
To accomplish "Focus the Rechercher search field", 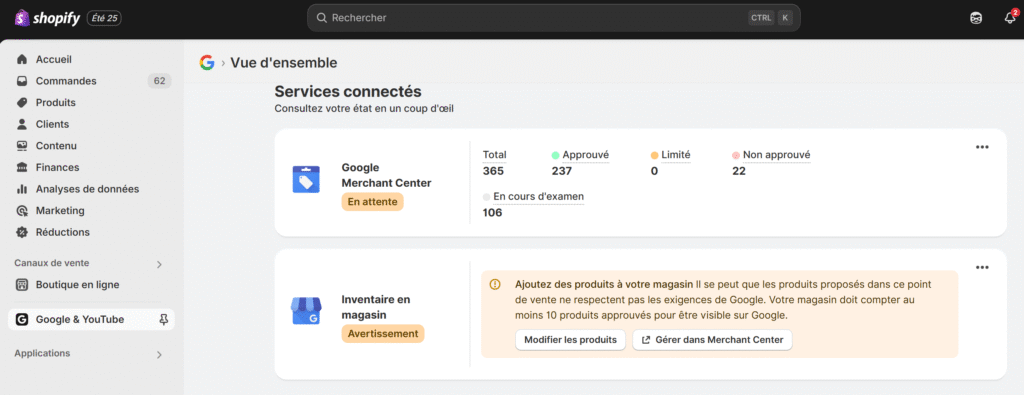I will click(x=553, y=18).
